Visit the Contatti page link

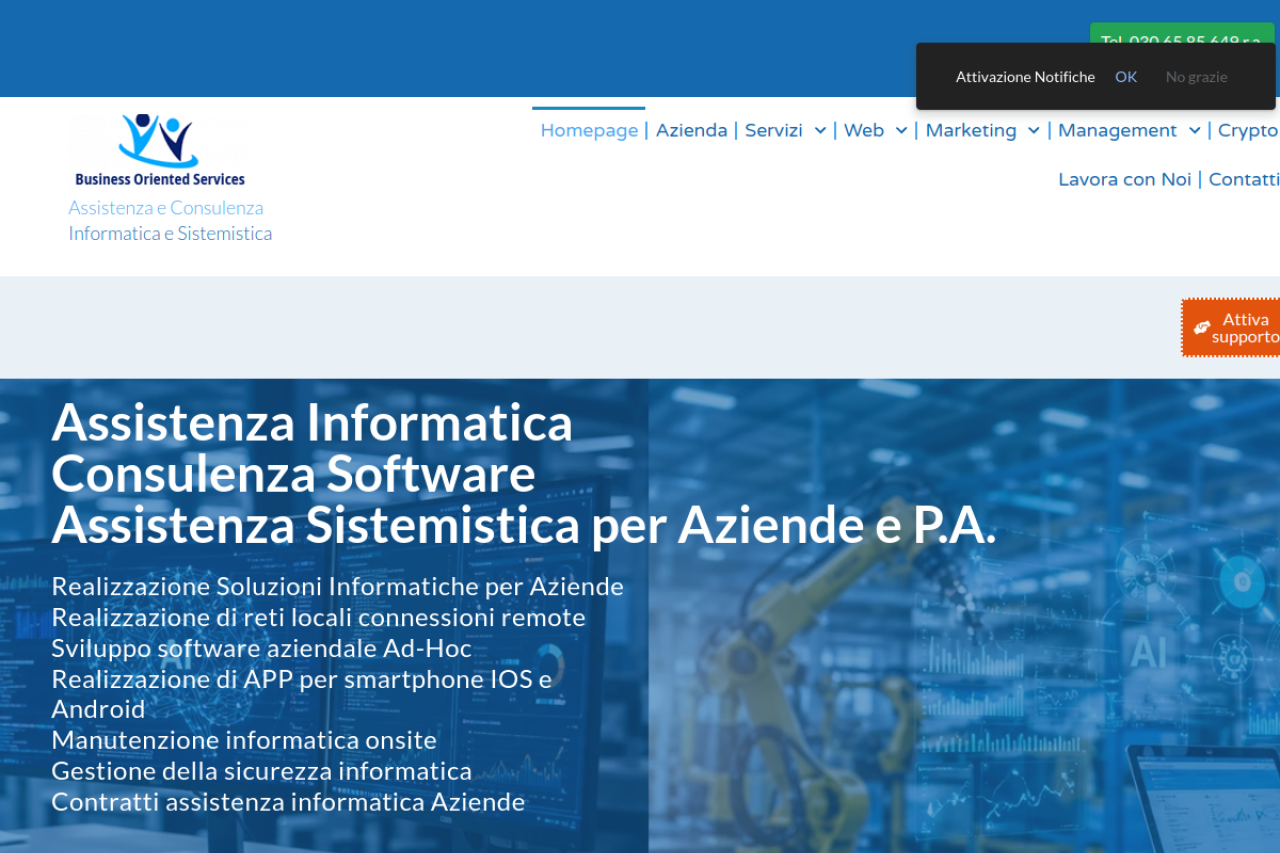pyautogui.click(x=1244, y=180)
